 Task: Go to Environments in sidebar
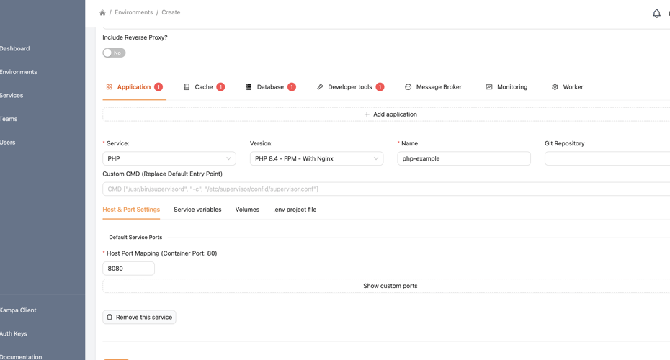coord(18,72)
